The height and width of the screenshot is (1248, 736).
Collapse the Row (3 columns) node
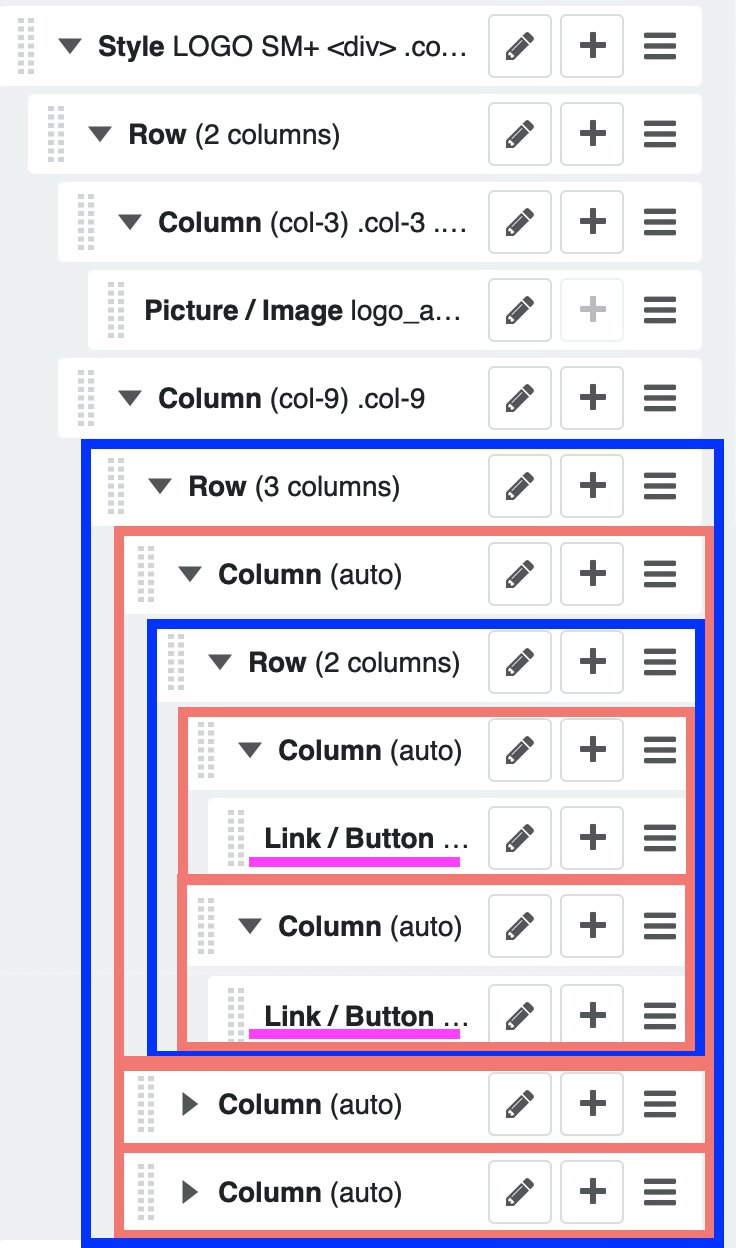(x=159, y=487)
